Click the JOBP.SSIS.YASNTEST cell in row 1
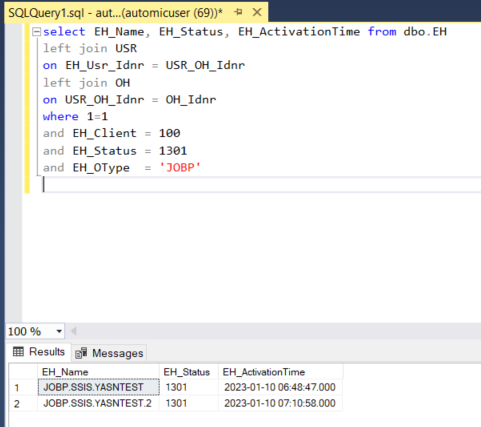481x427 pixels. coord(99,387)
